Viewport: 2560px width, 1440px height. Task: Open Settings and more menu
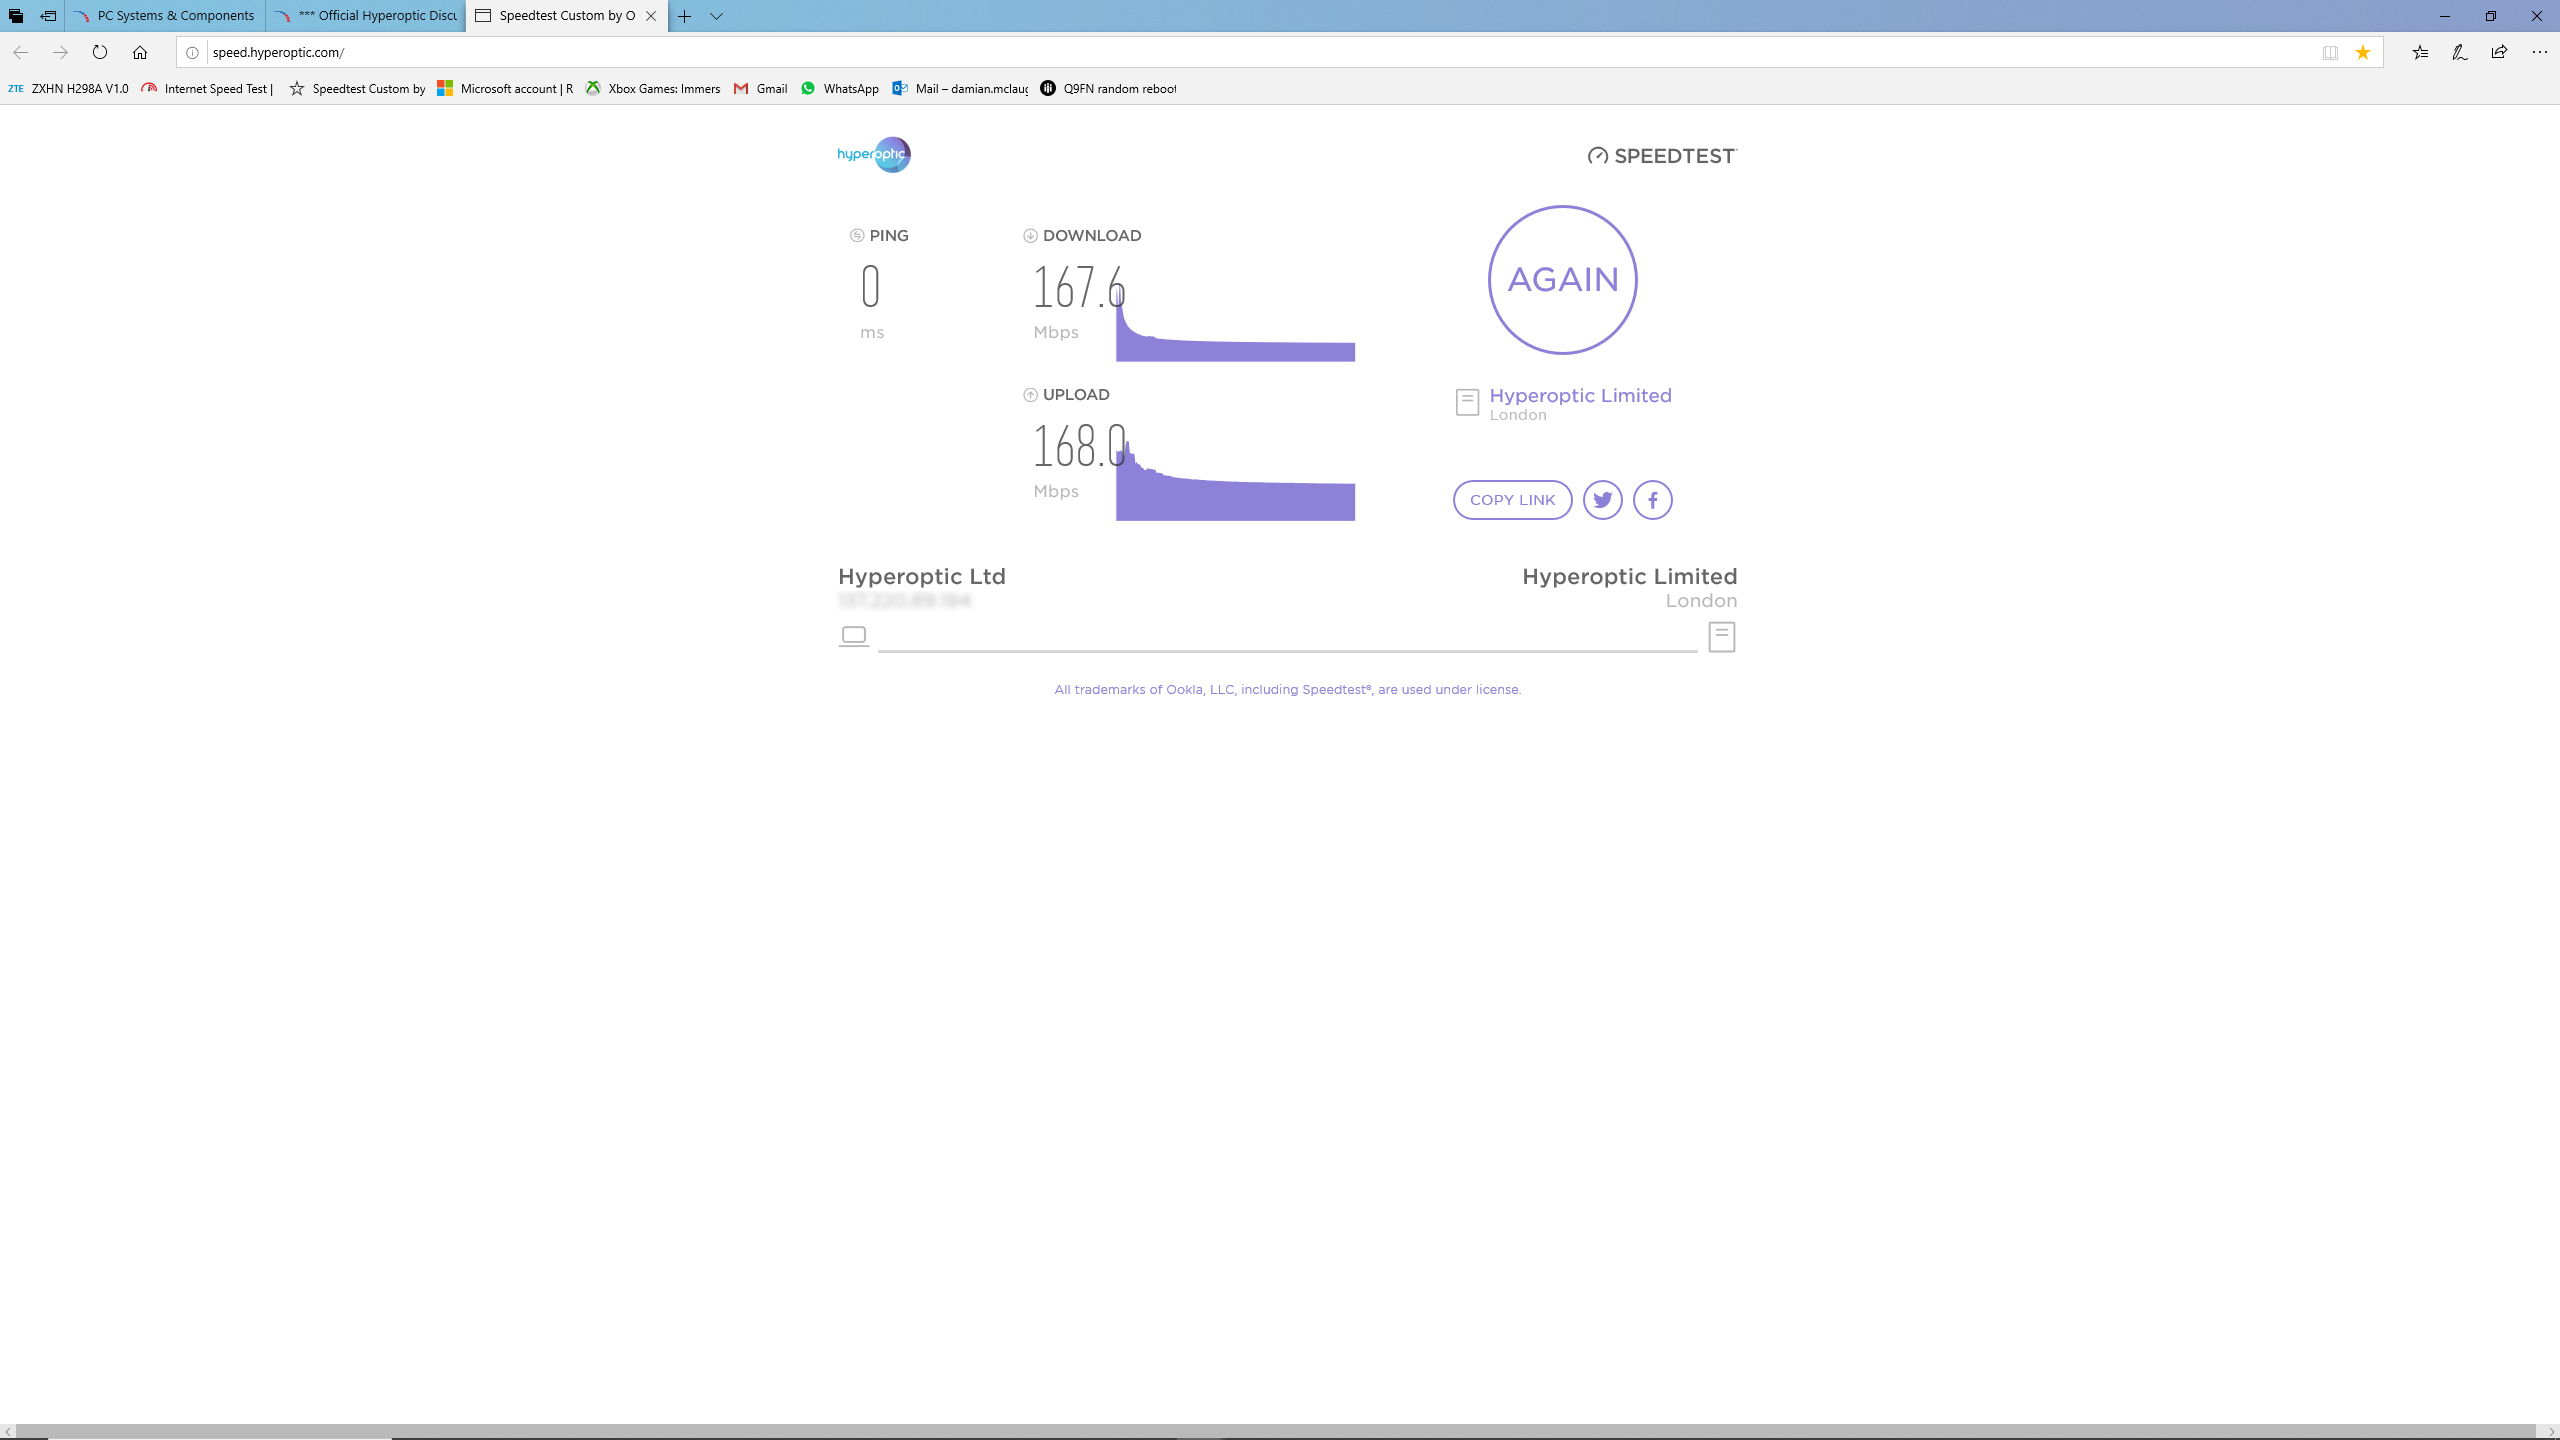pos(2539,52)
